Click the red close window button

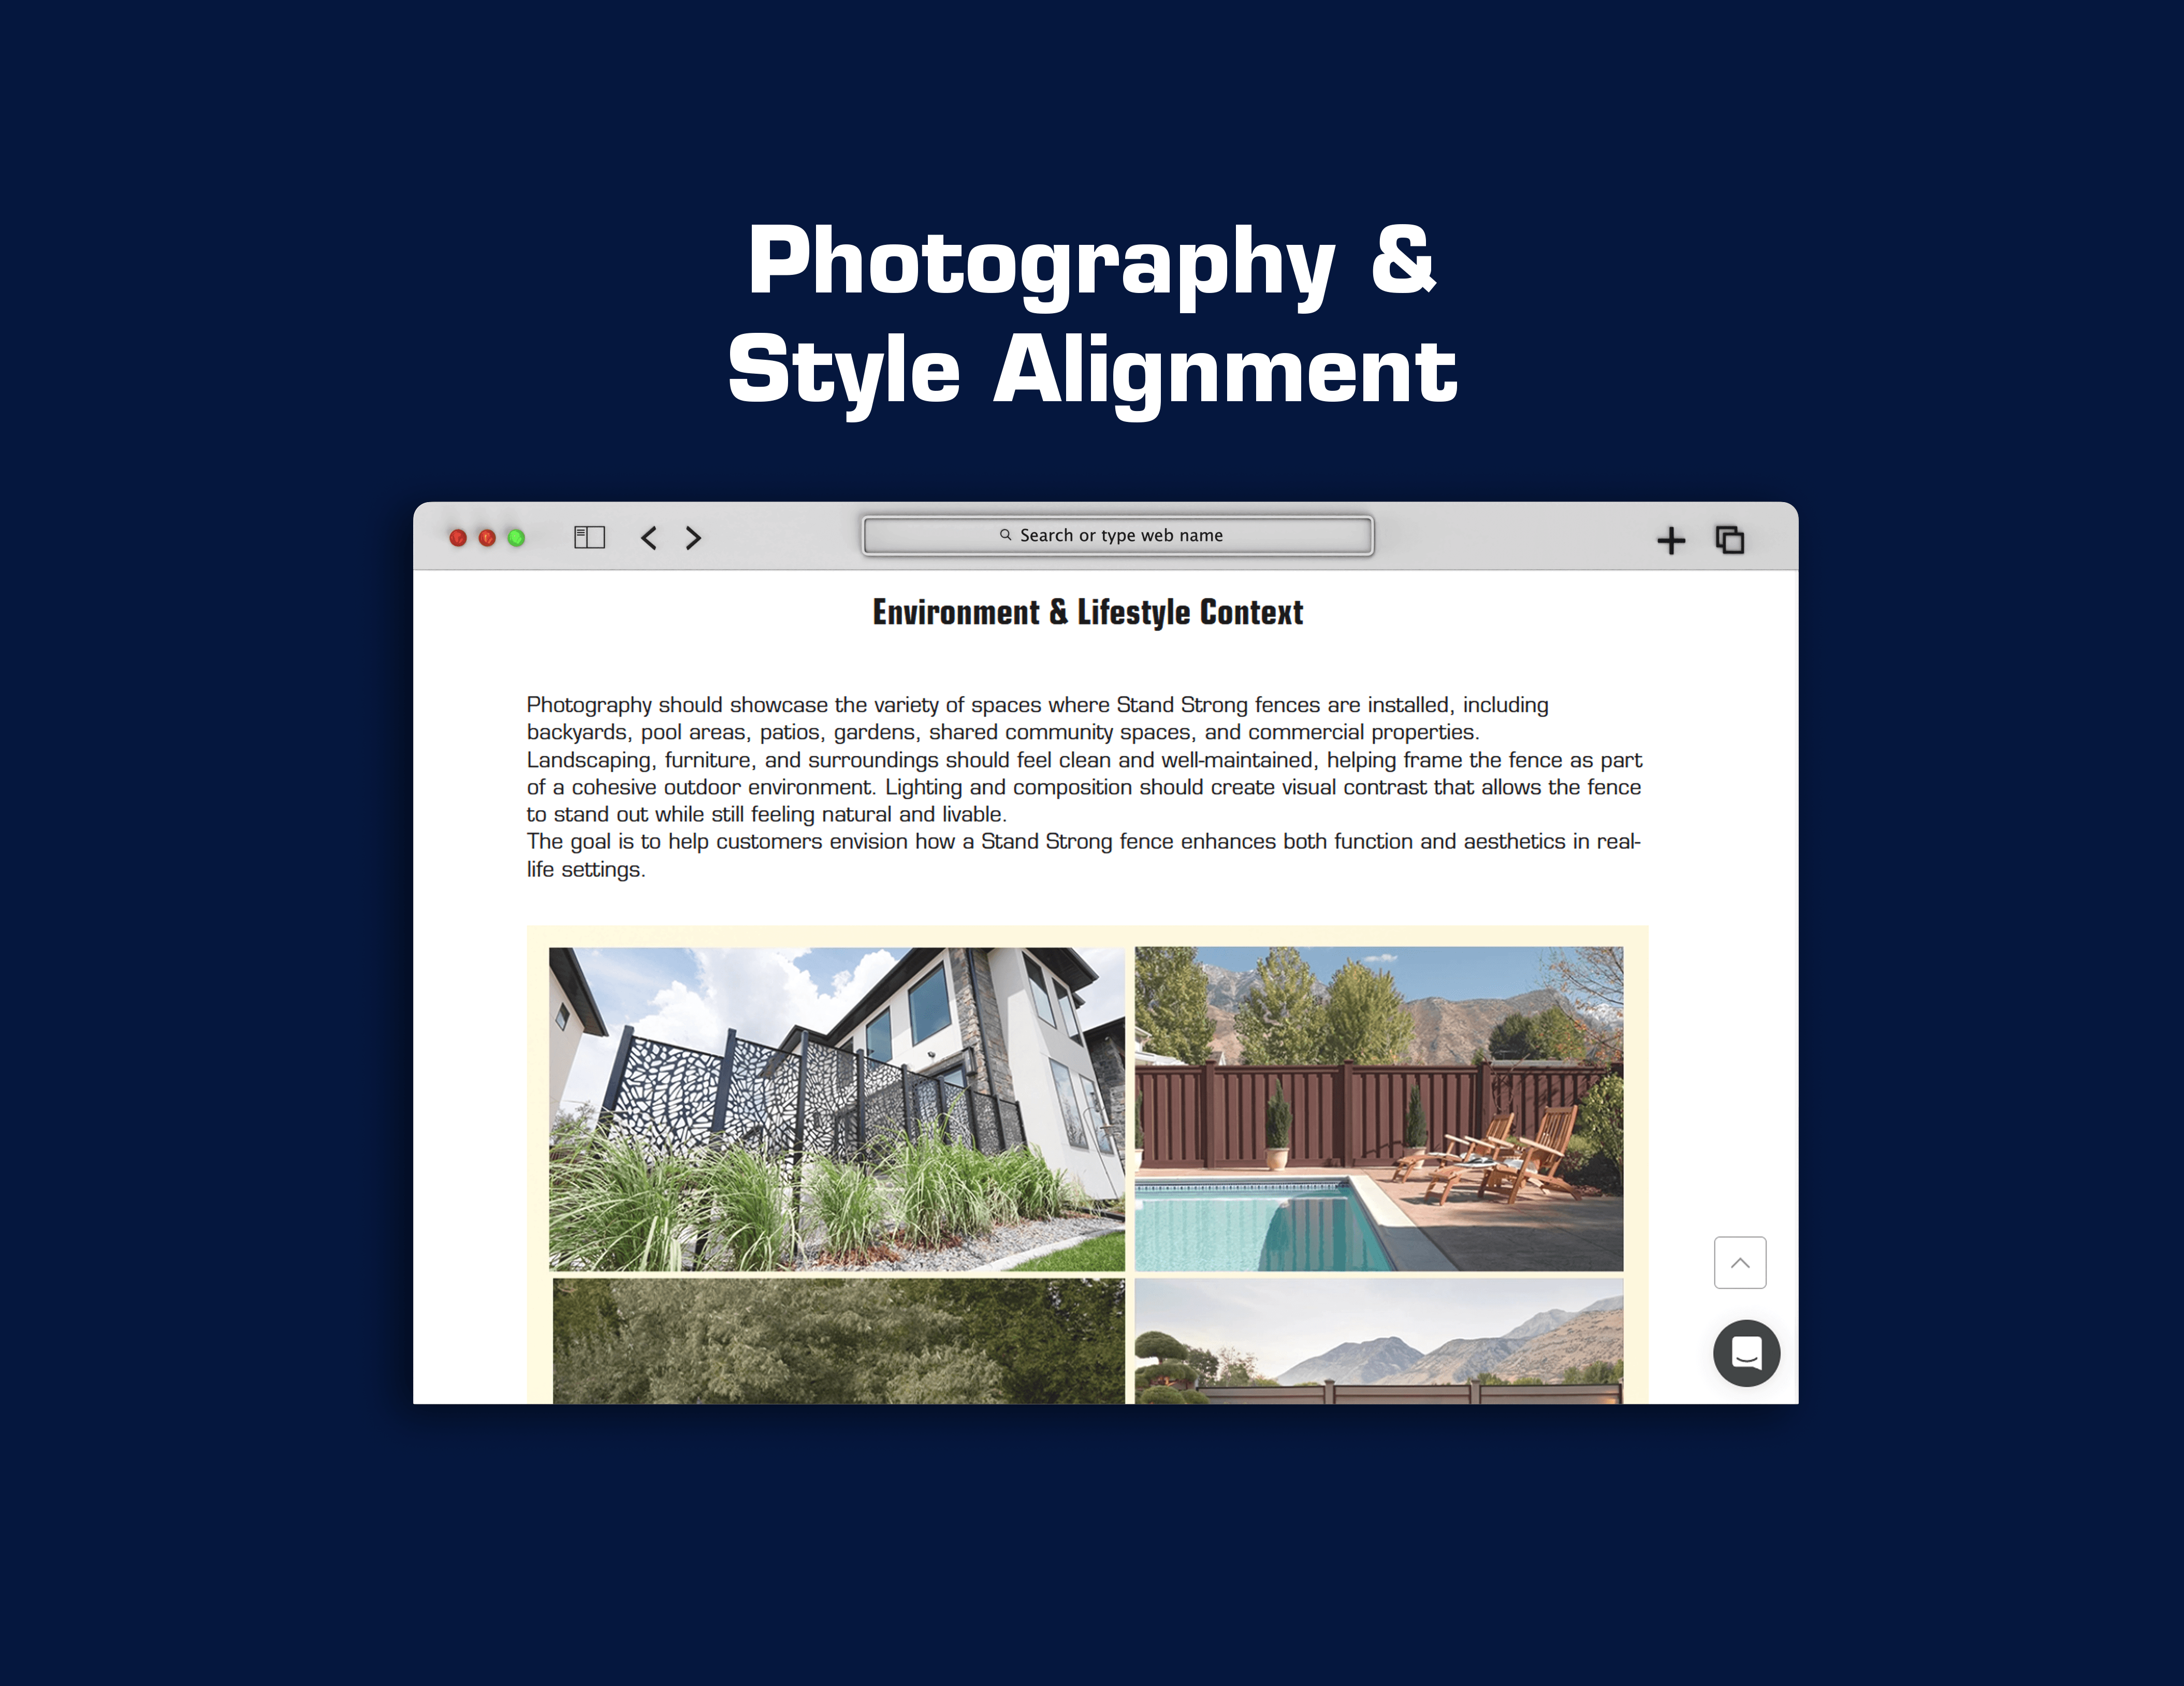[x=458, y=538]
